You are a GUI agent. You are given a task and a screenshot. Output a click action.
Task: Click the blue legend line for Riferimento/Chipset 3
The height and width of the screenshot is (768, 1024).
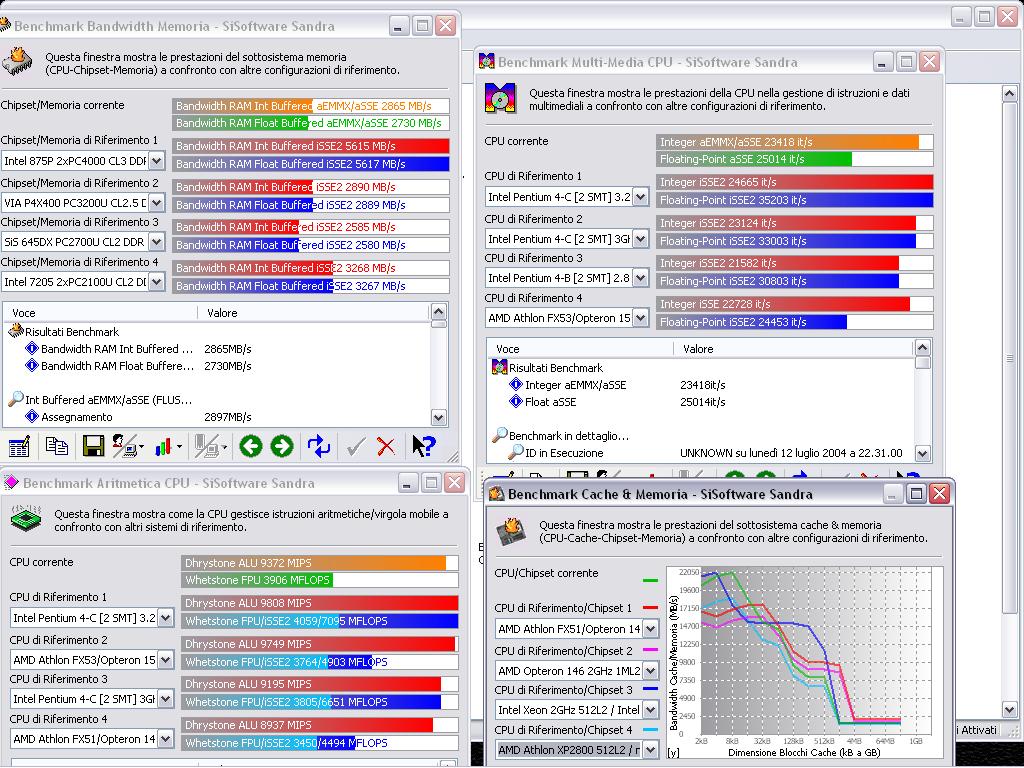point(650,689)
